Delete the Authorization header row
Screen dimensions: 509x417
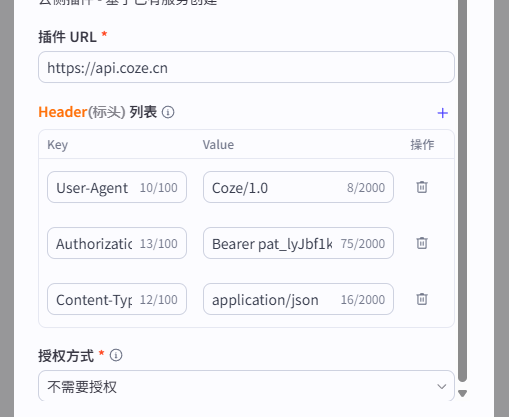click(x=422, y=243)
